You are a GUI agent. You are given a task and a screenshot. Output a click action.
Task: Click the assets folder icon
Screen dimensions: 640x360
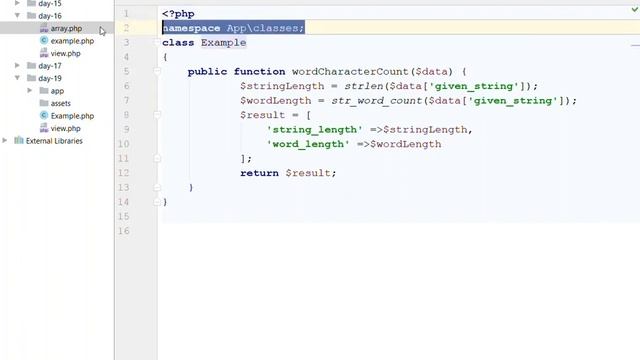pos(44,103)
